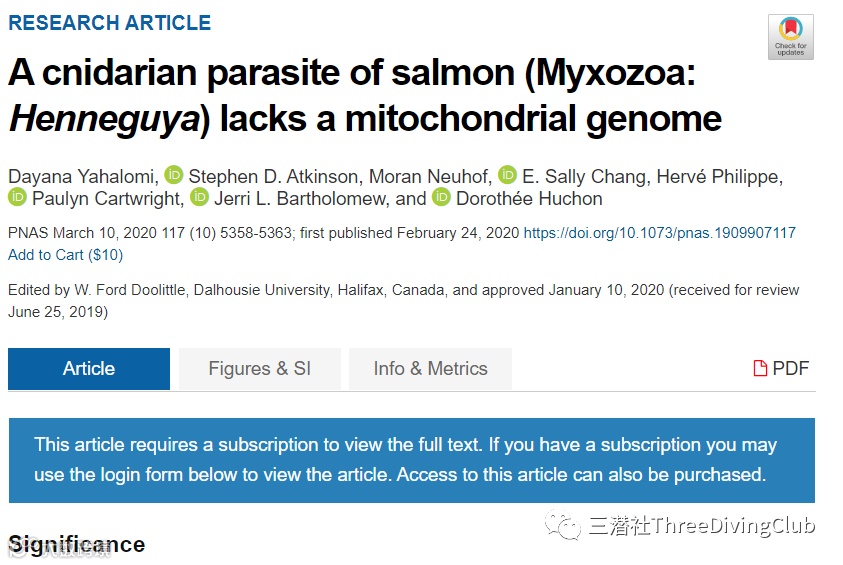Open the PDF version of the article

pyautogui.click(x=781, y=369)
